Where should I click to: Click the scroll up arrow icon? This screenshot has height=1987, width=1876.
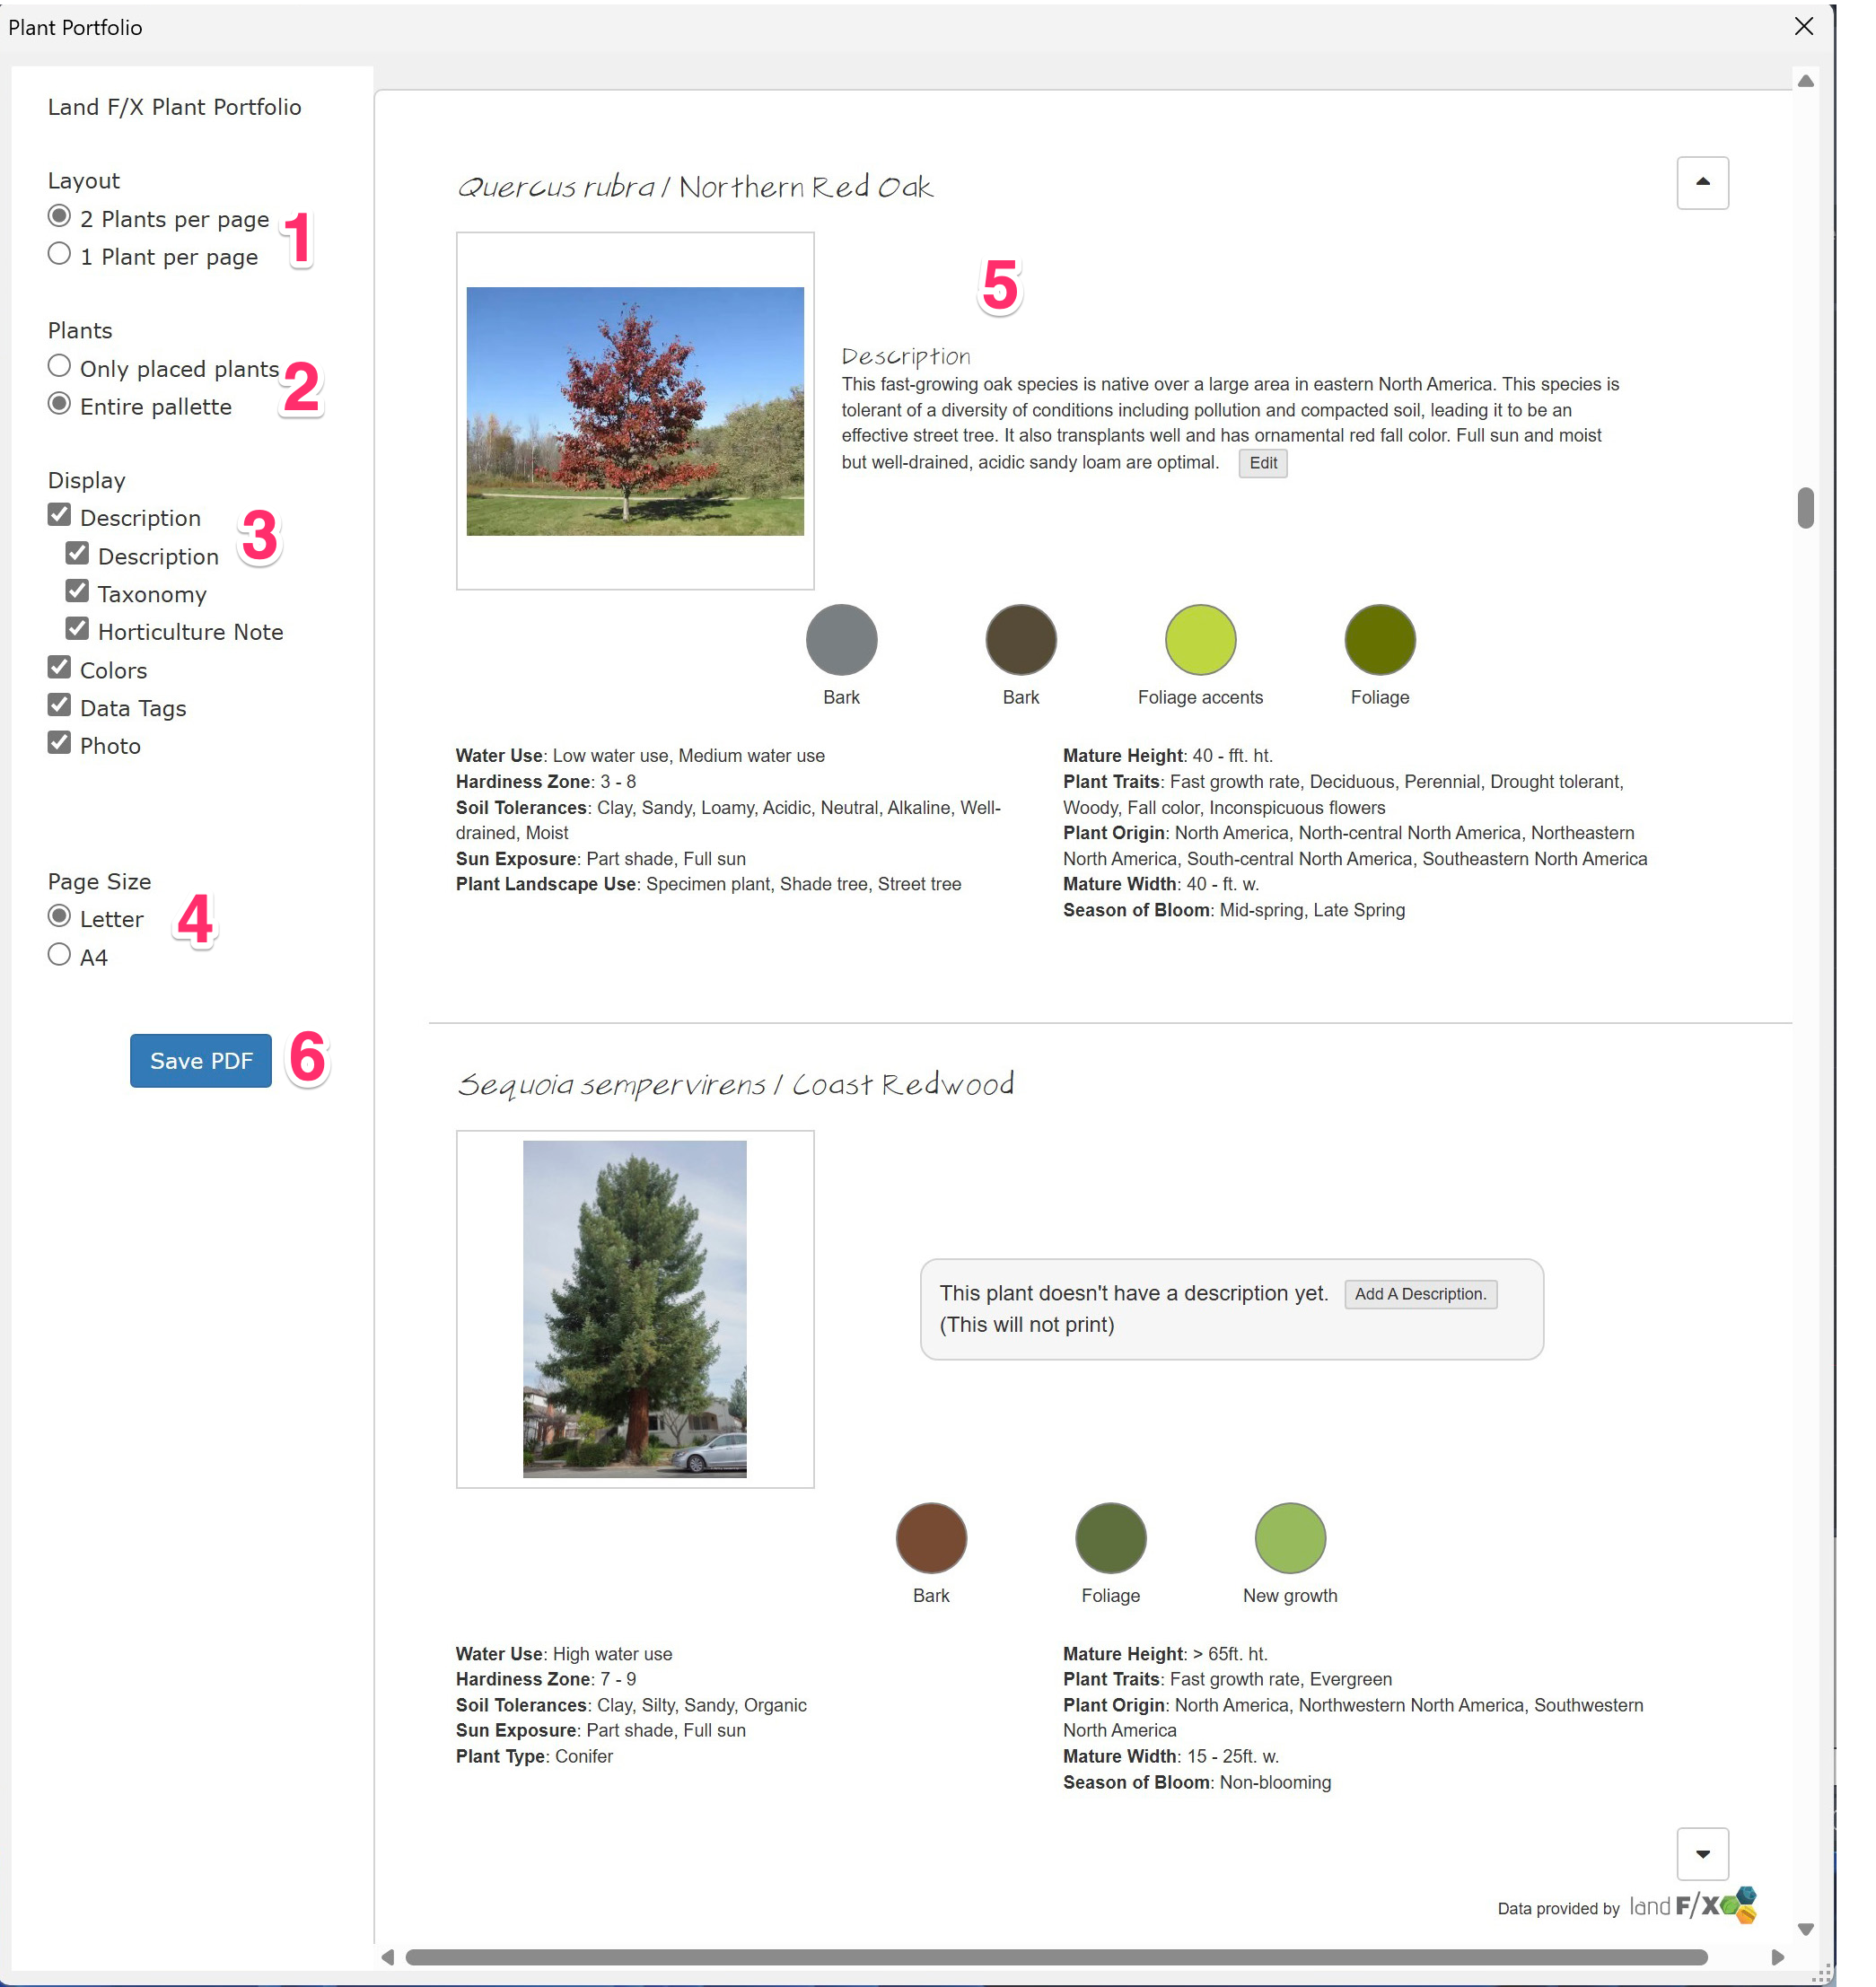[1704, 183]
